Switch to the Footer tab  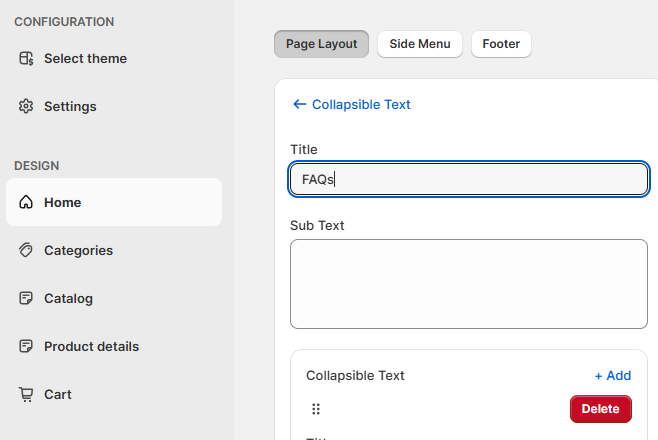(501, 44)
